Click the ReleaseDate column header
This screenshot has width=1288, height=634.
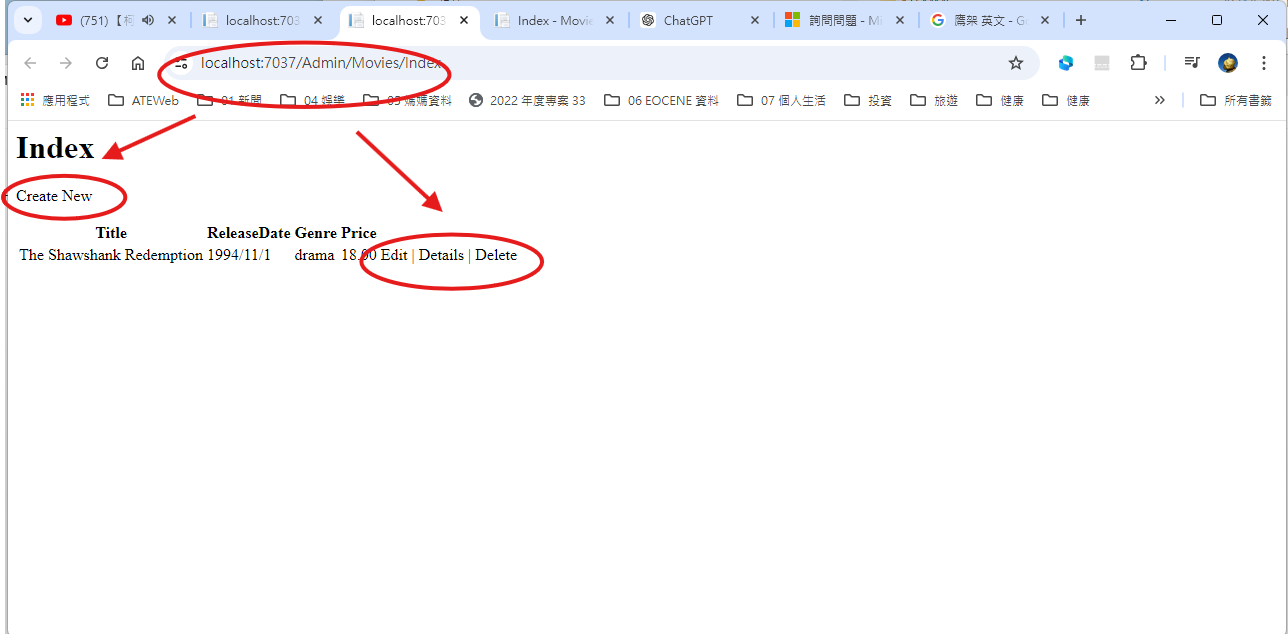coord(249,233)
